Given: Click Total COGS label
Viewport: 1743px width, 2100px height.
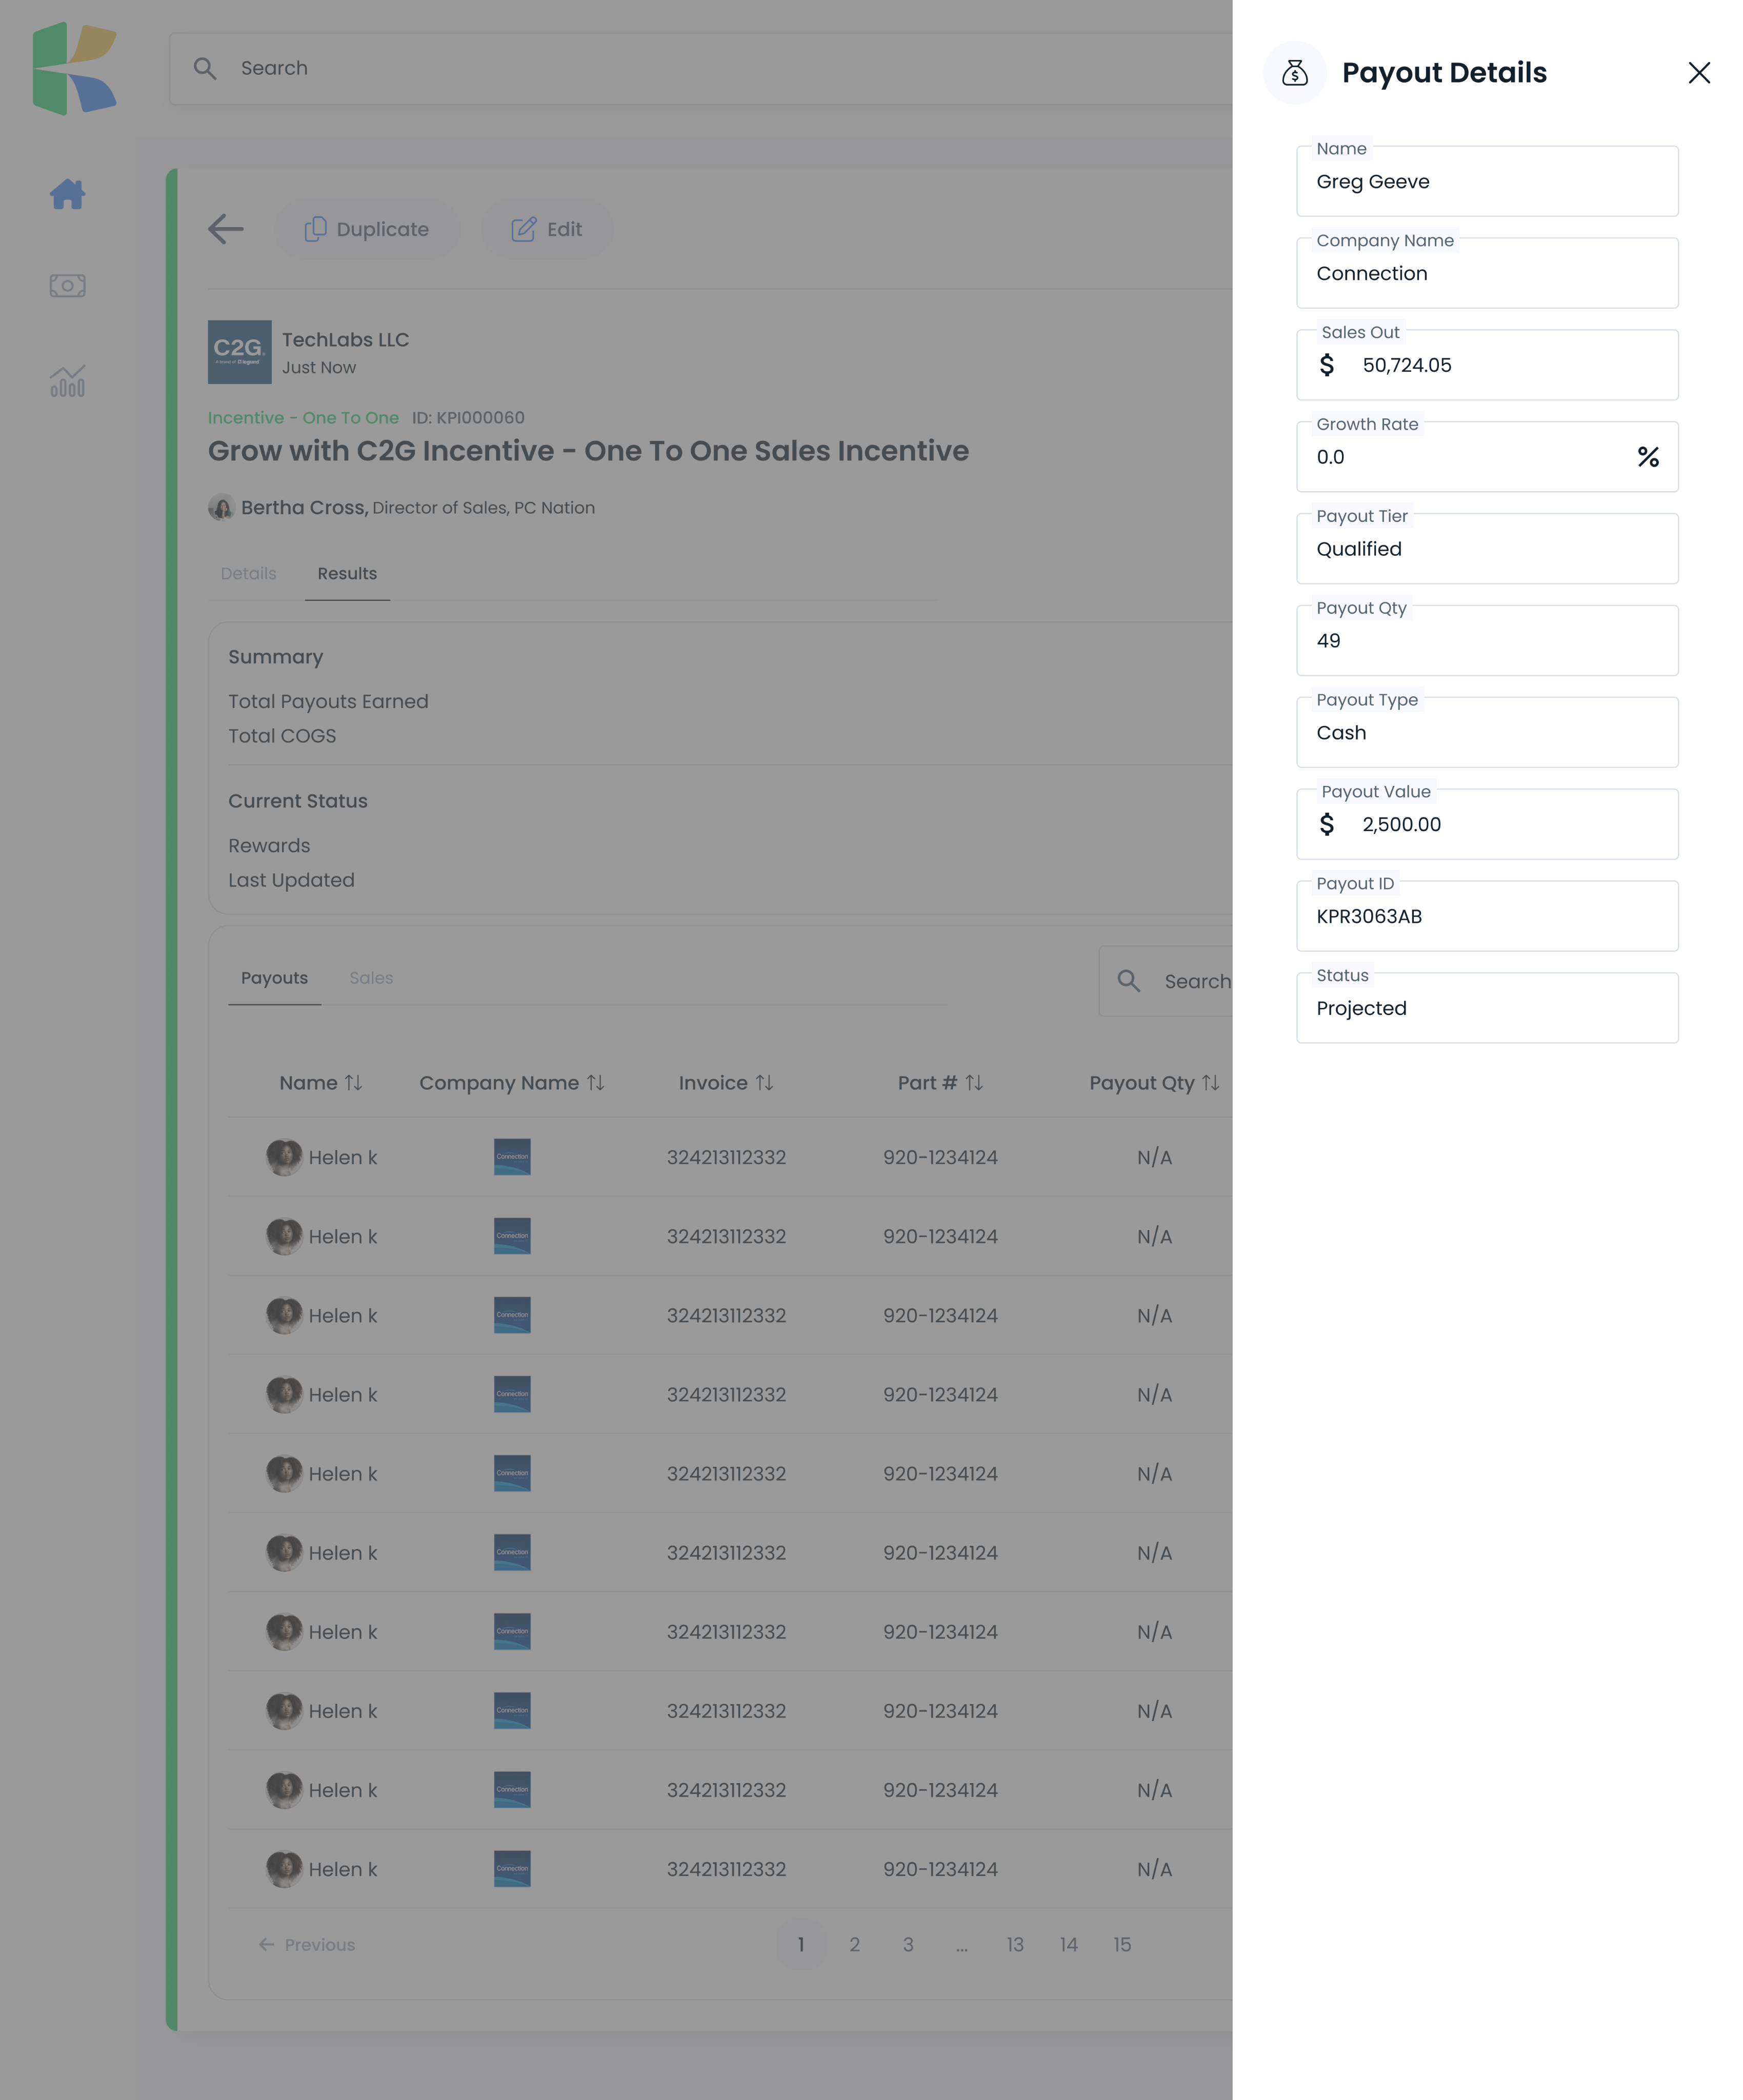Looking at the screenshot, I should tap(282, 736).
